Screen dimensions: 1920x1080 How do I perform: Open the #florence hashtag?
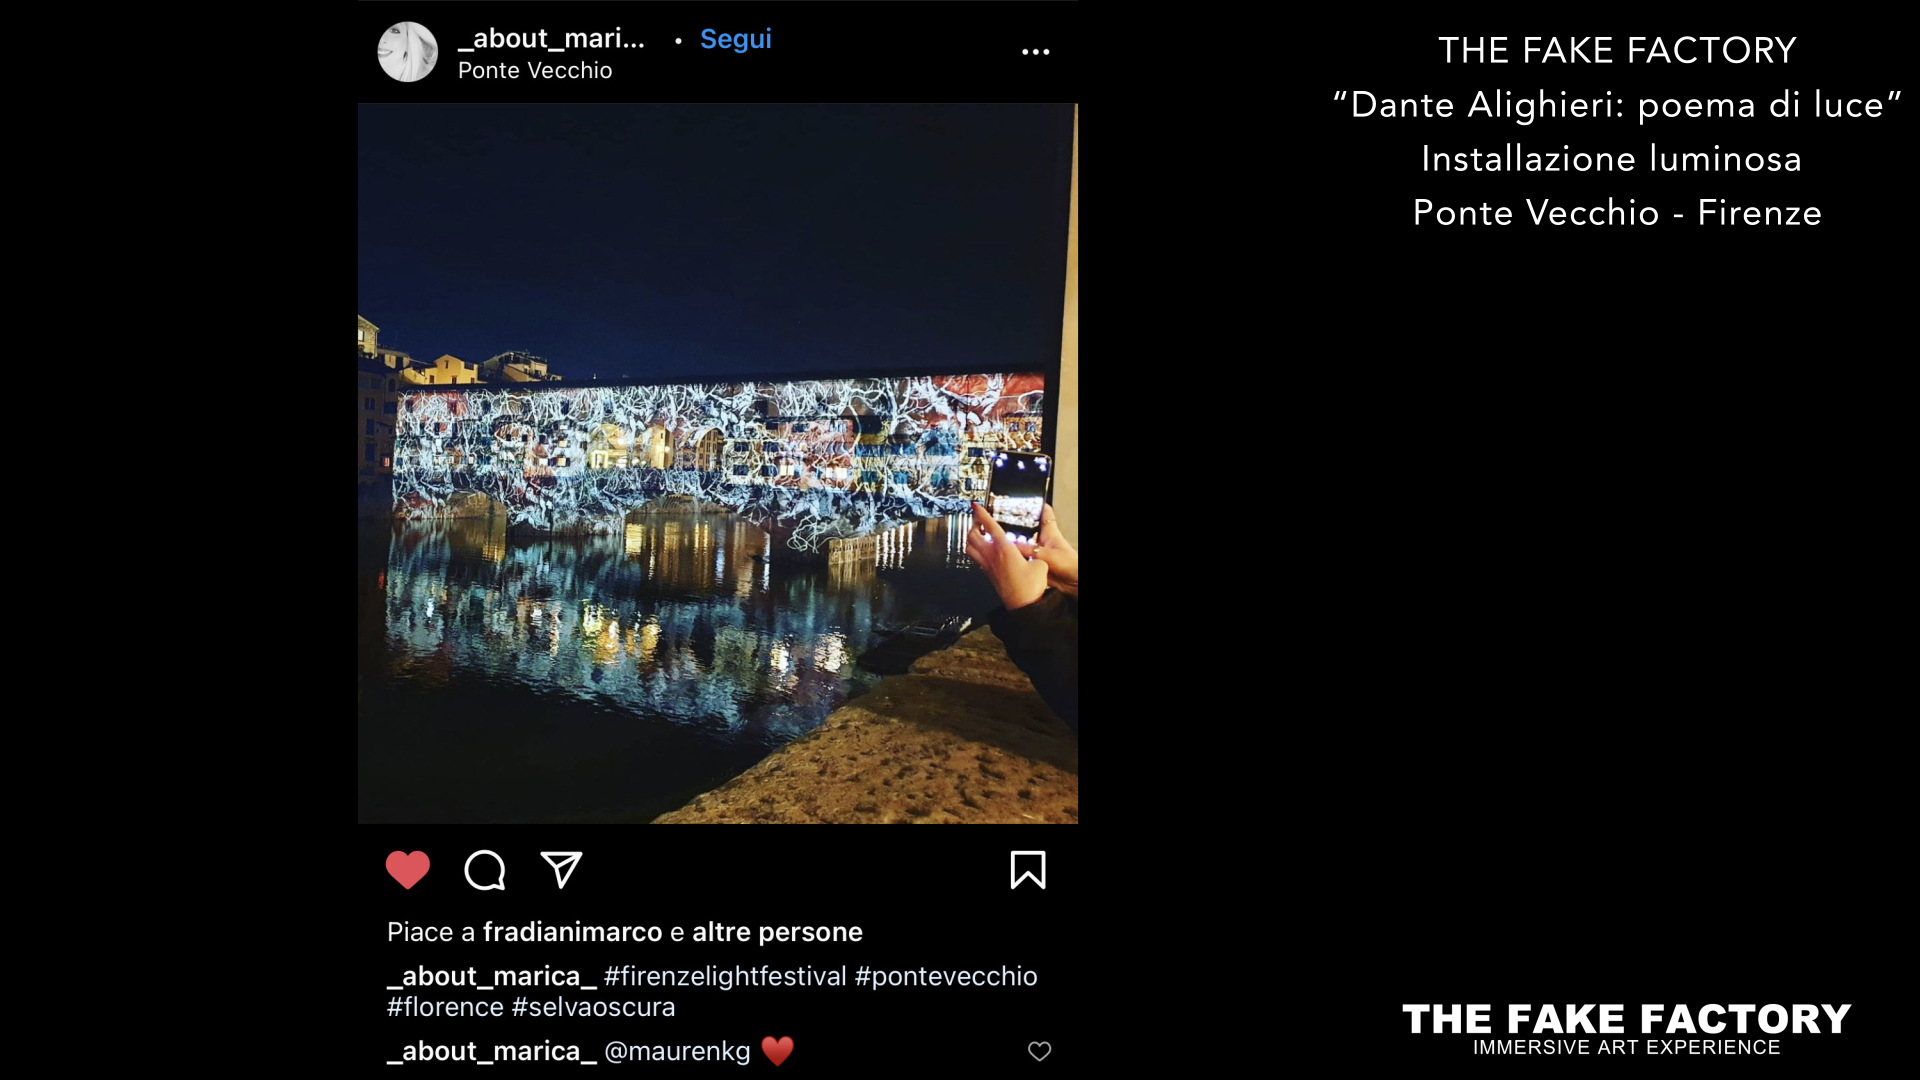pyautogui.click(x=445, y=1007)
